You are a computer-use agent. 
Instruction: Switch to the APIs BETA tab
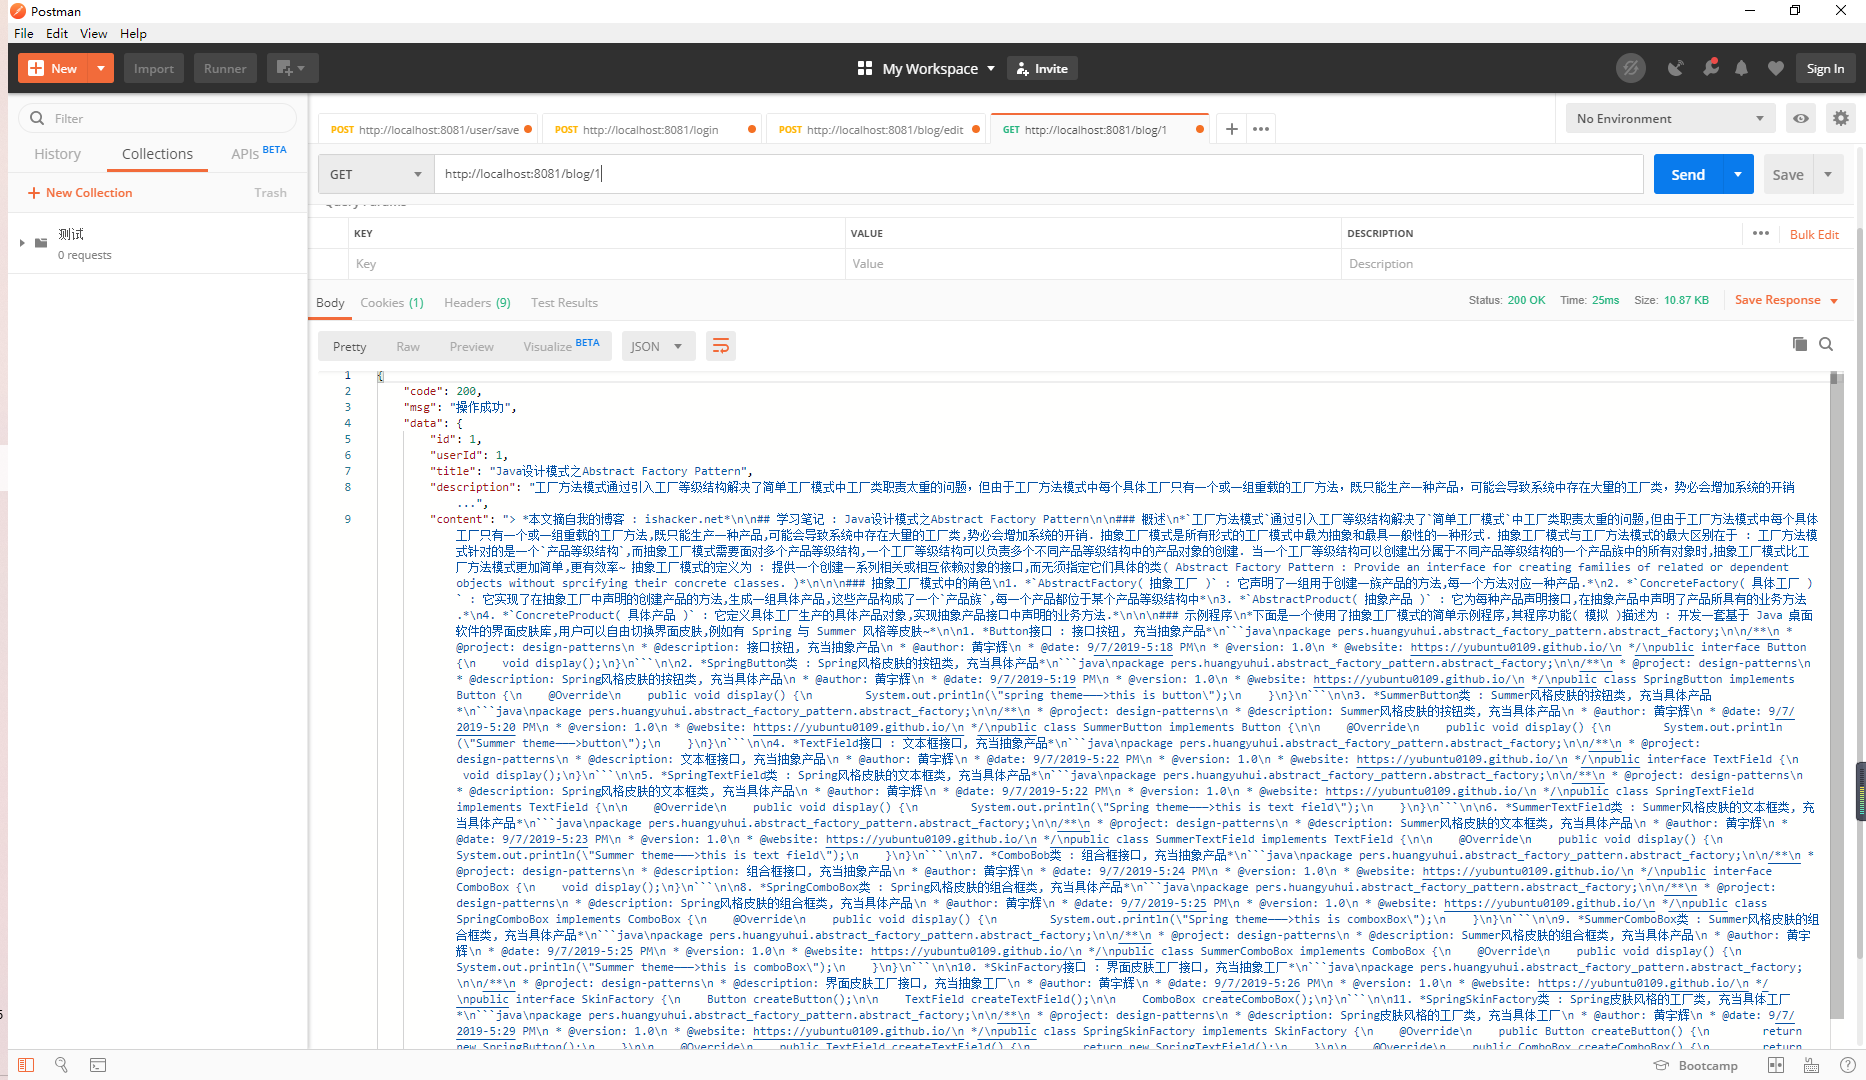click(x=259, y=153)
